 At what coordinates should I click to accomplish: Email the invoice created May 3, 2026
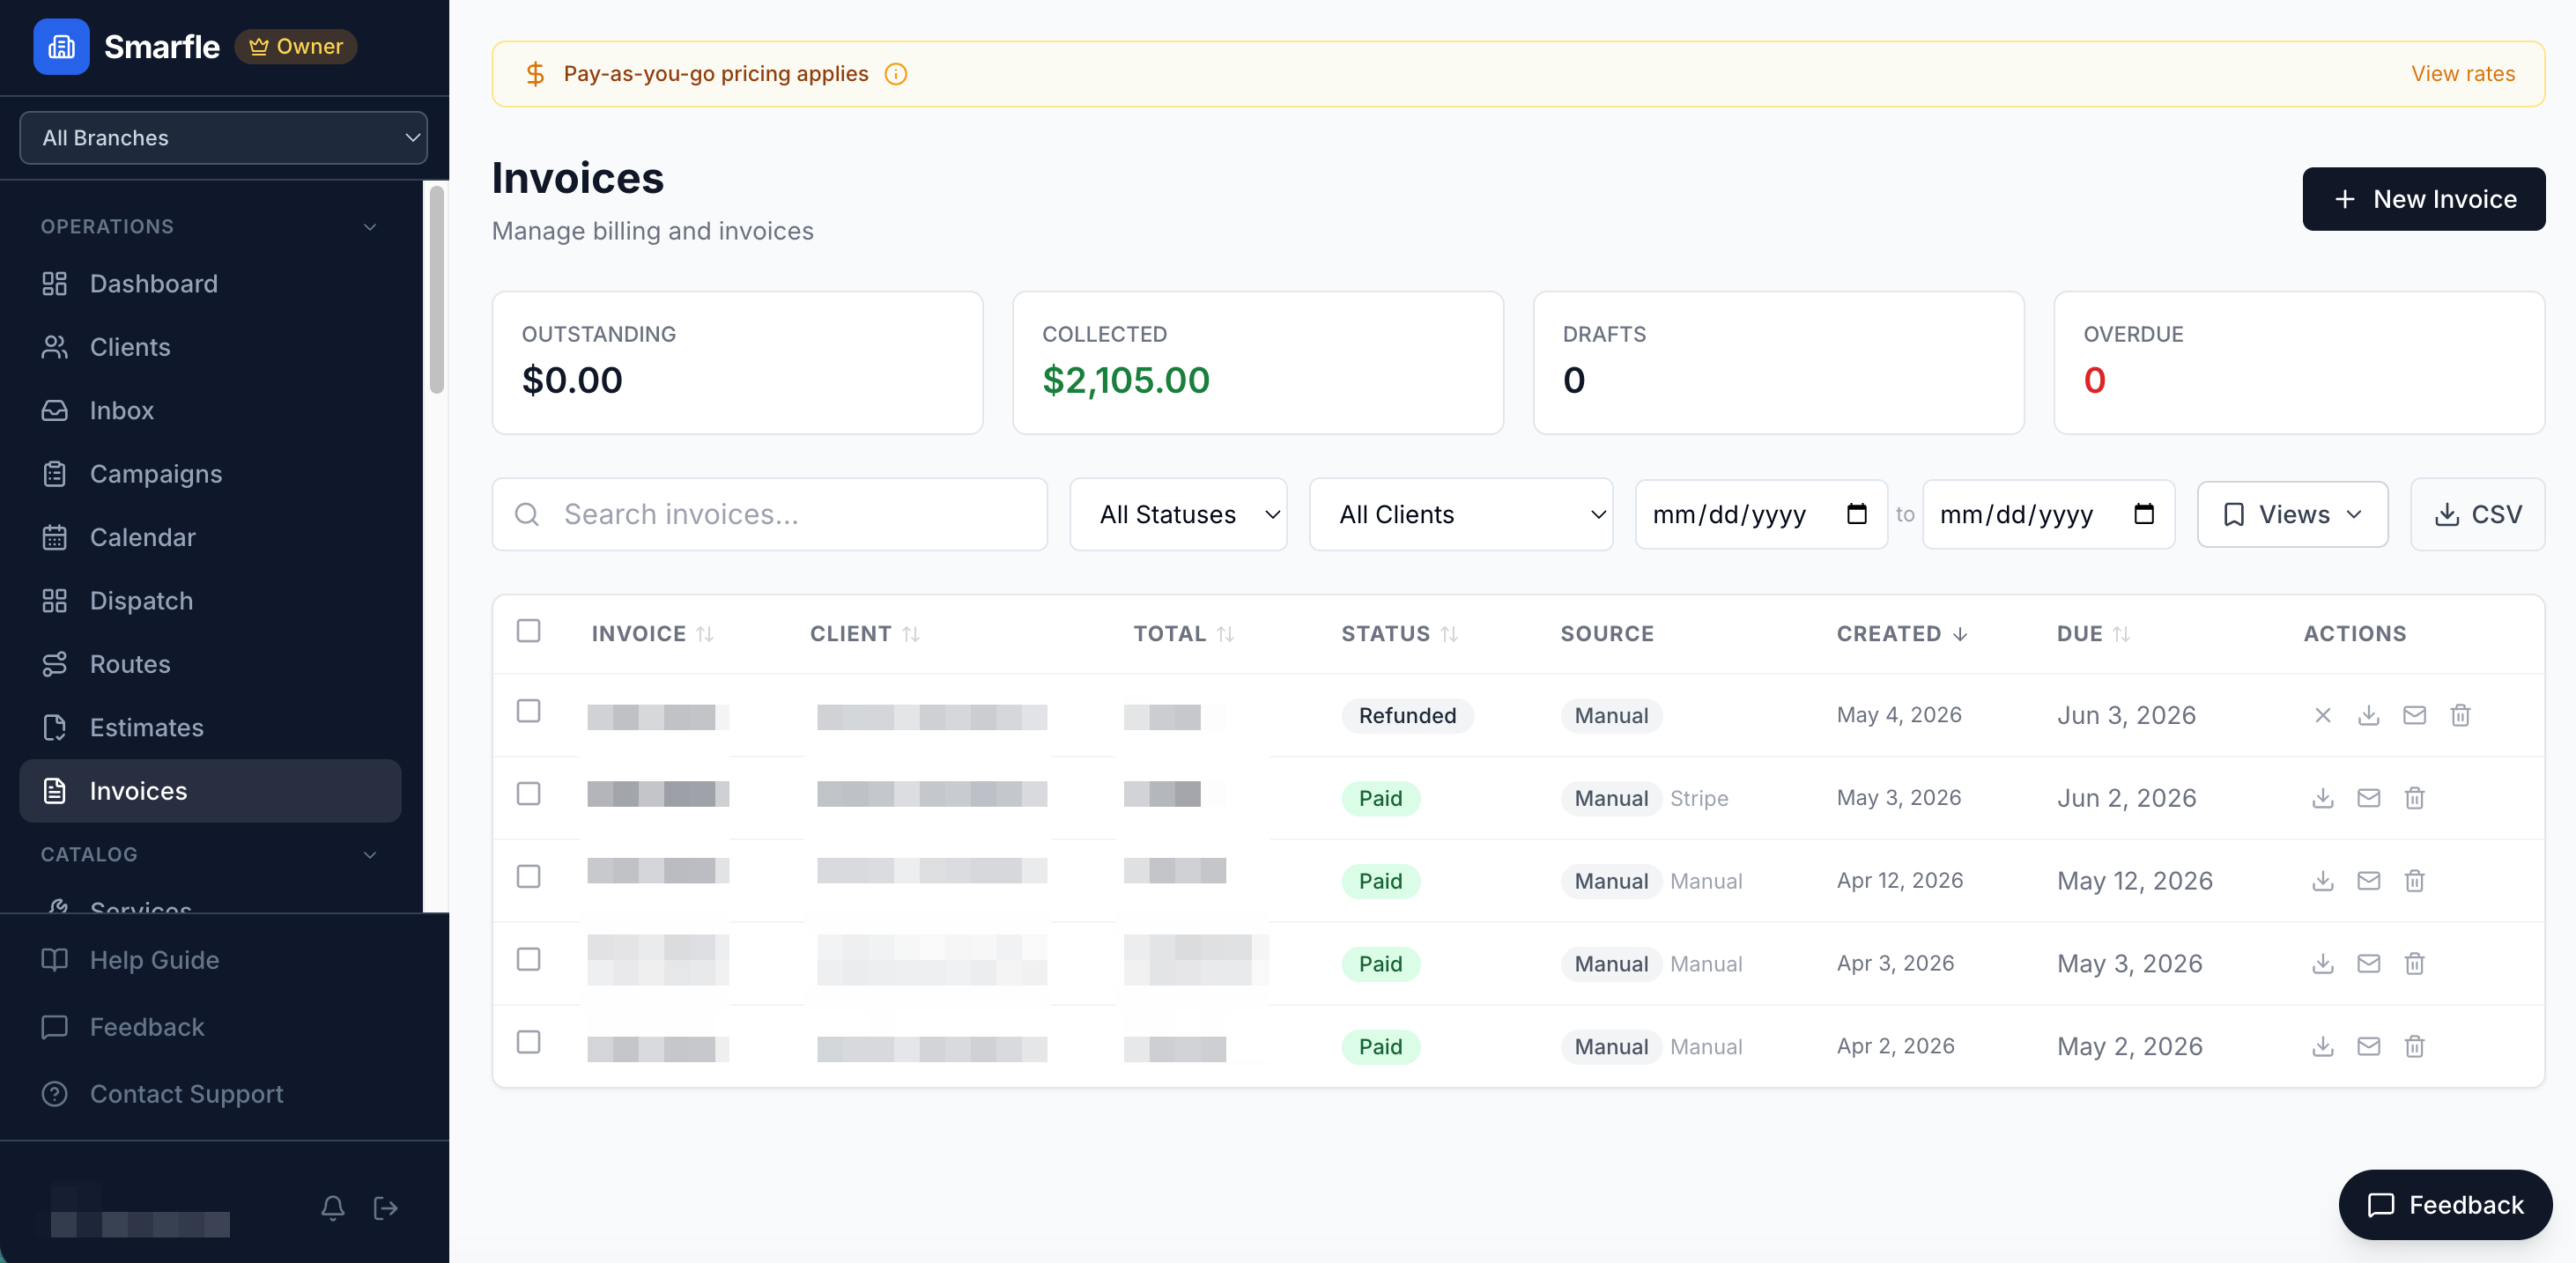(x=2369, y=798)
